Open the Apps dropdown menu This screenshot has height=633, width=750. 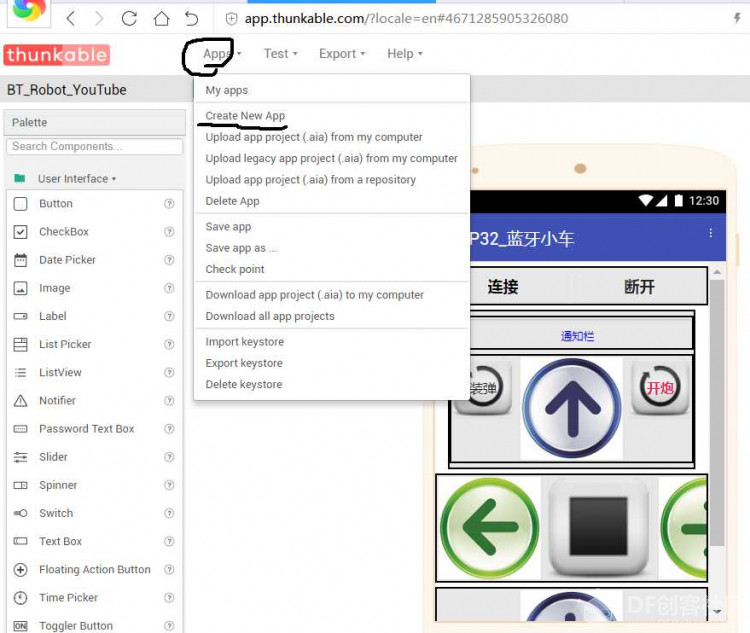click(222, 54)
